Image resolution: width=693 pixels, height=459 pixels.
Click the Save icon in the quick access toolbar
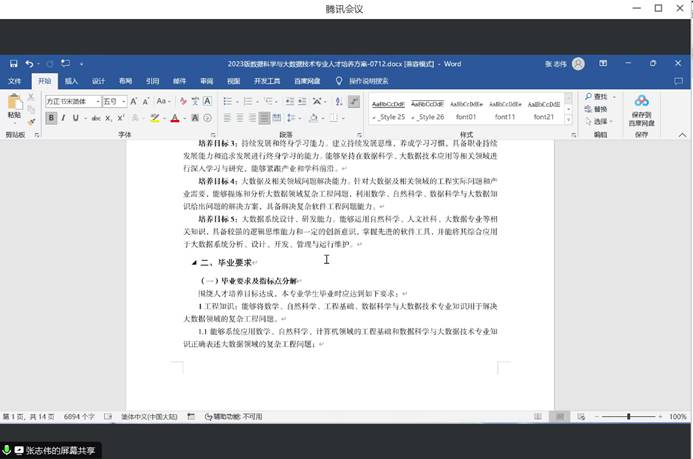pyautogui.click(x=13, y=63)
